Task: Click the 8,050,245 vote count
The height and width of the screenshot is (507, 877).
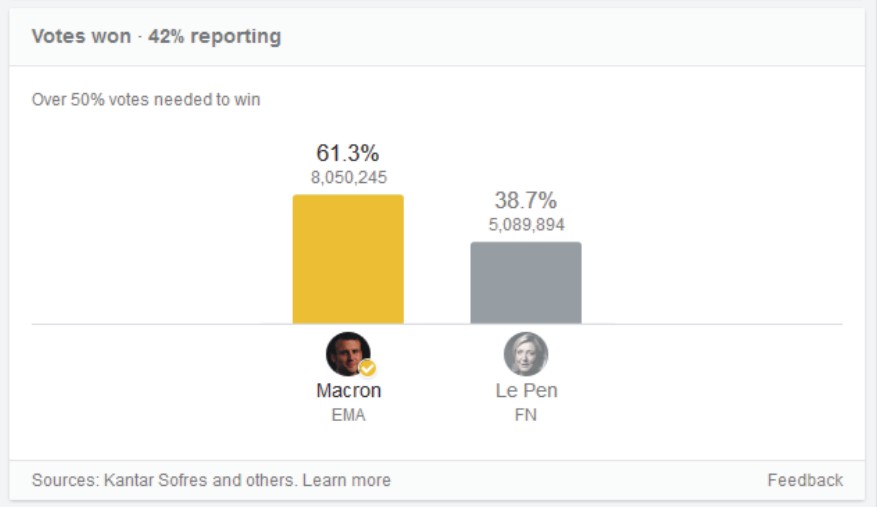Action: tap(348, 177)
